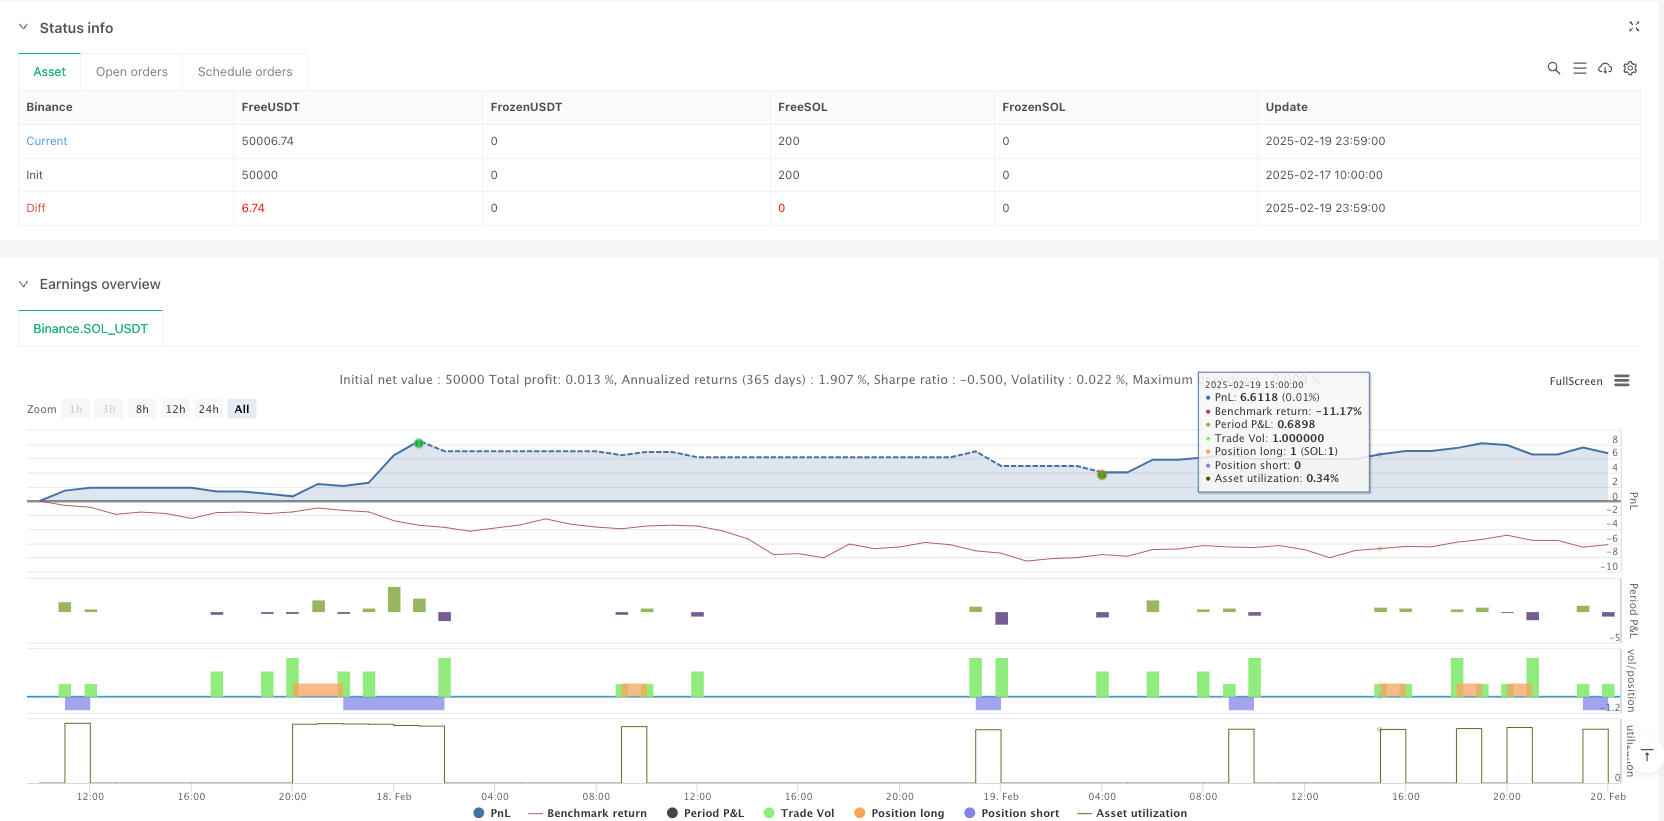The height and width of the screenshot is (821, 1664).
Task: Collapse the Status info section
Action: coord(24,28)
